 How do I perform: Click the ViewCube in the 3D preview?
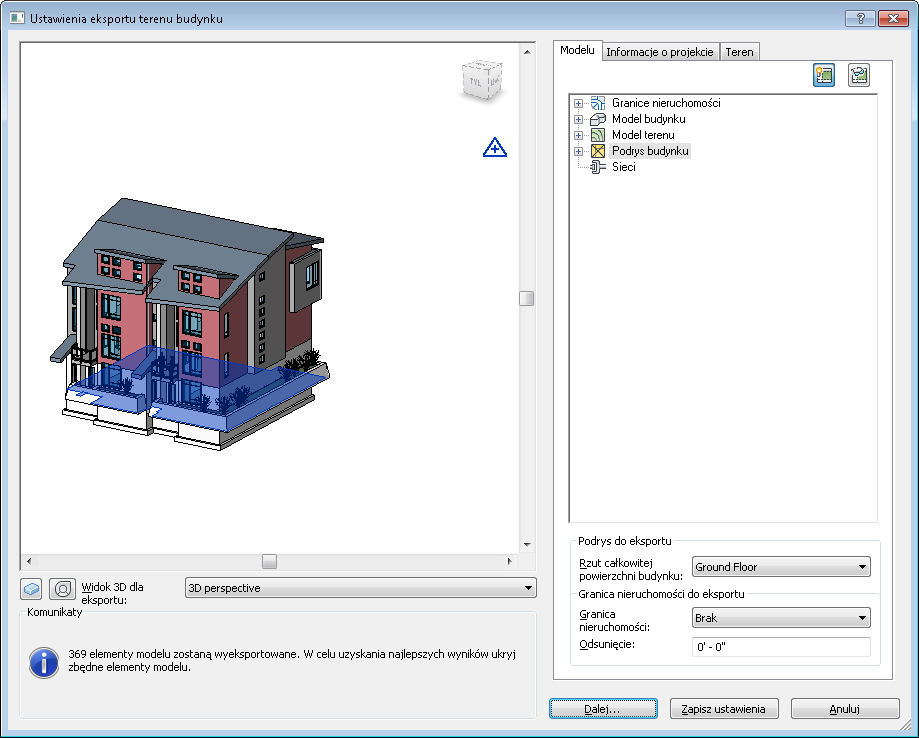(x=482, y=79)
